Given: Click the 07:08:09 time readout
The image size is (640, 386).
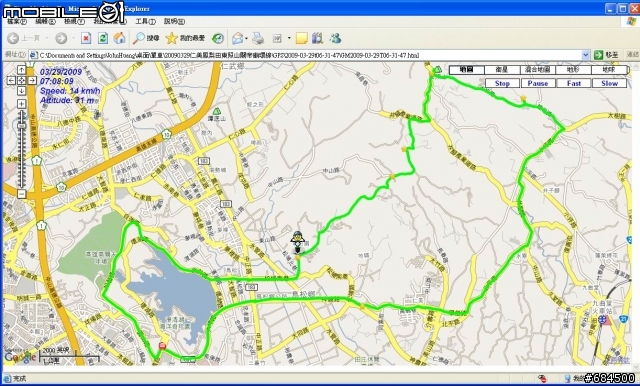Looking at the screenshot, I should pyautogui.click(x=57, y=81).
